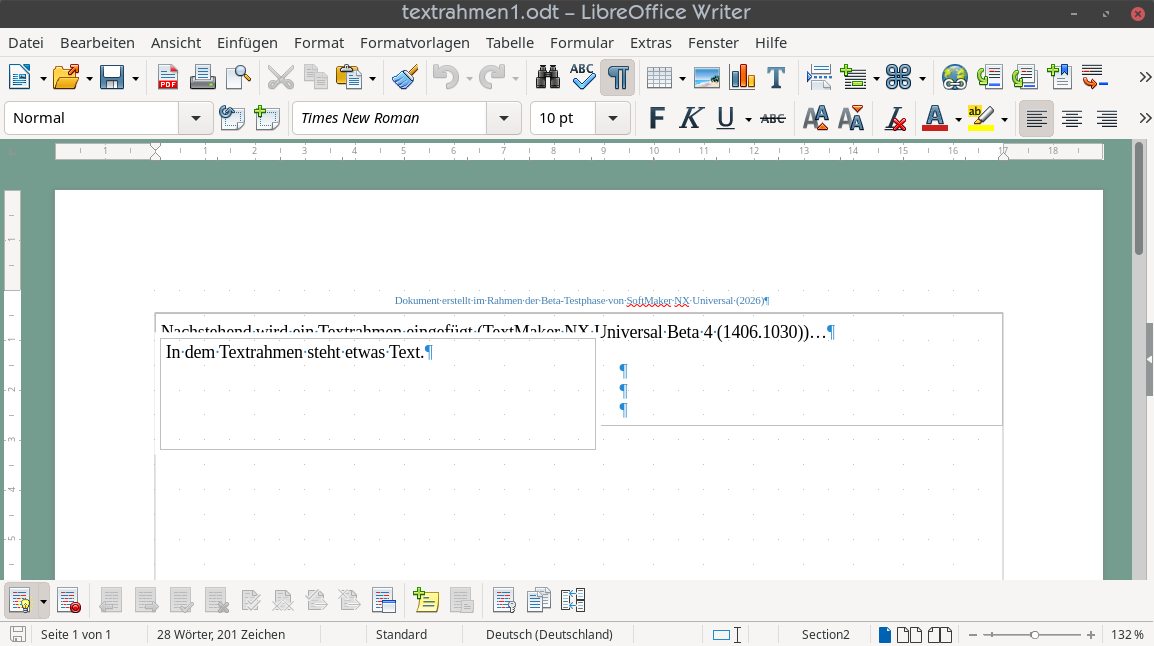Activate Clone Formatting paintbrush
The image size is (1154, 646).
point(405,77)
